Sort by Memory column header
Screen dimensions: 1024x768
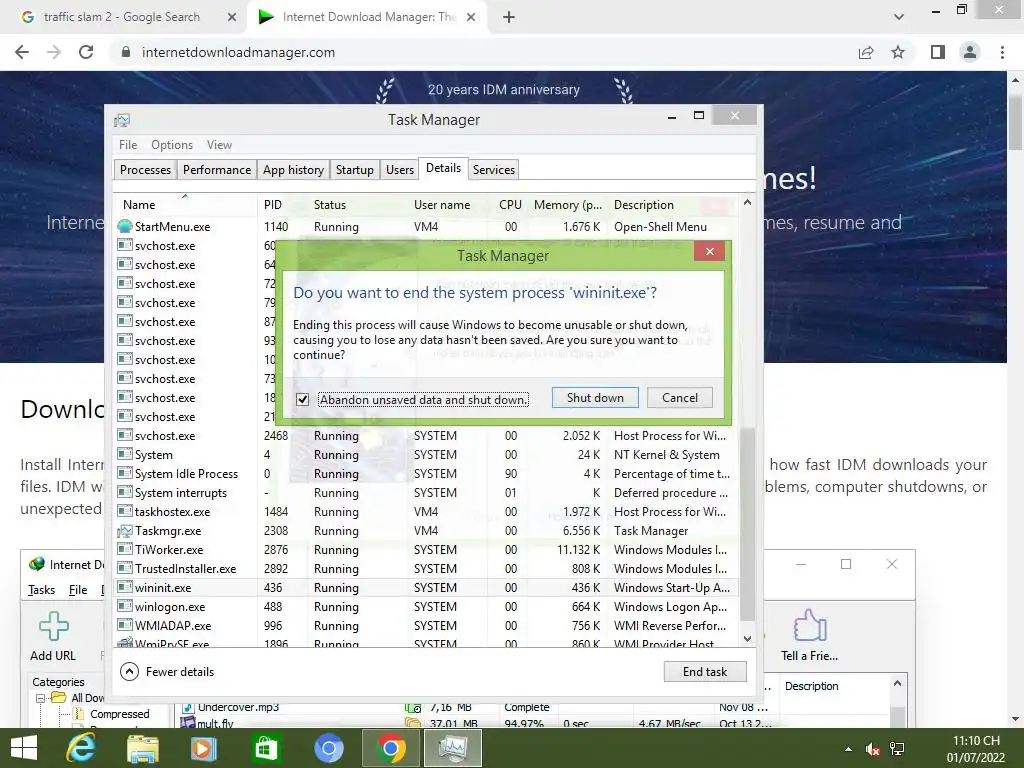click(x=568, y=204)
